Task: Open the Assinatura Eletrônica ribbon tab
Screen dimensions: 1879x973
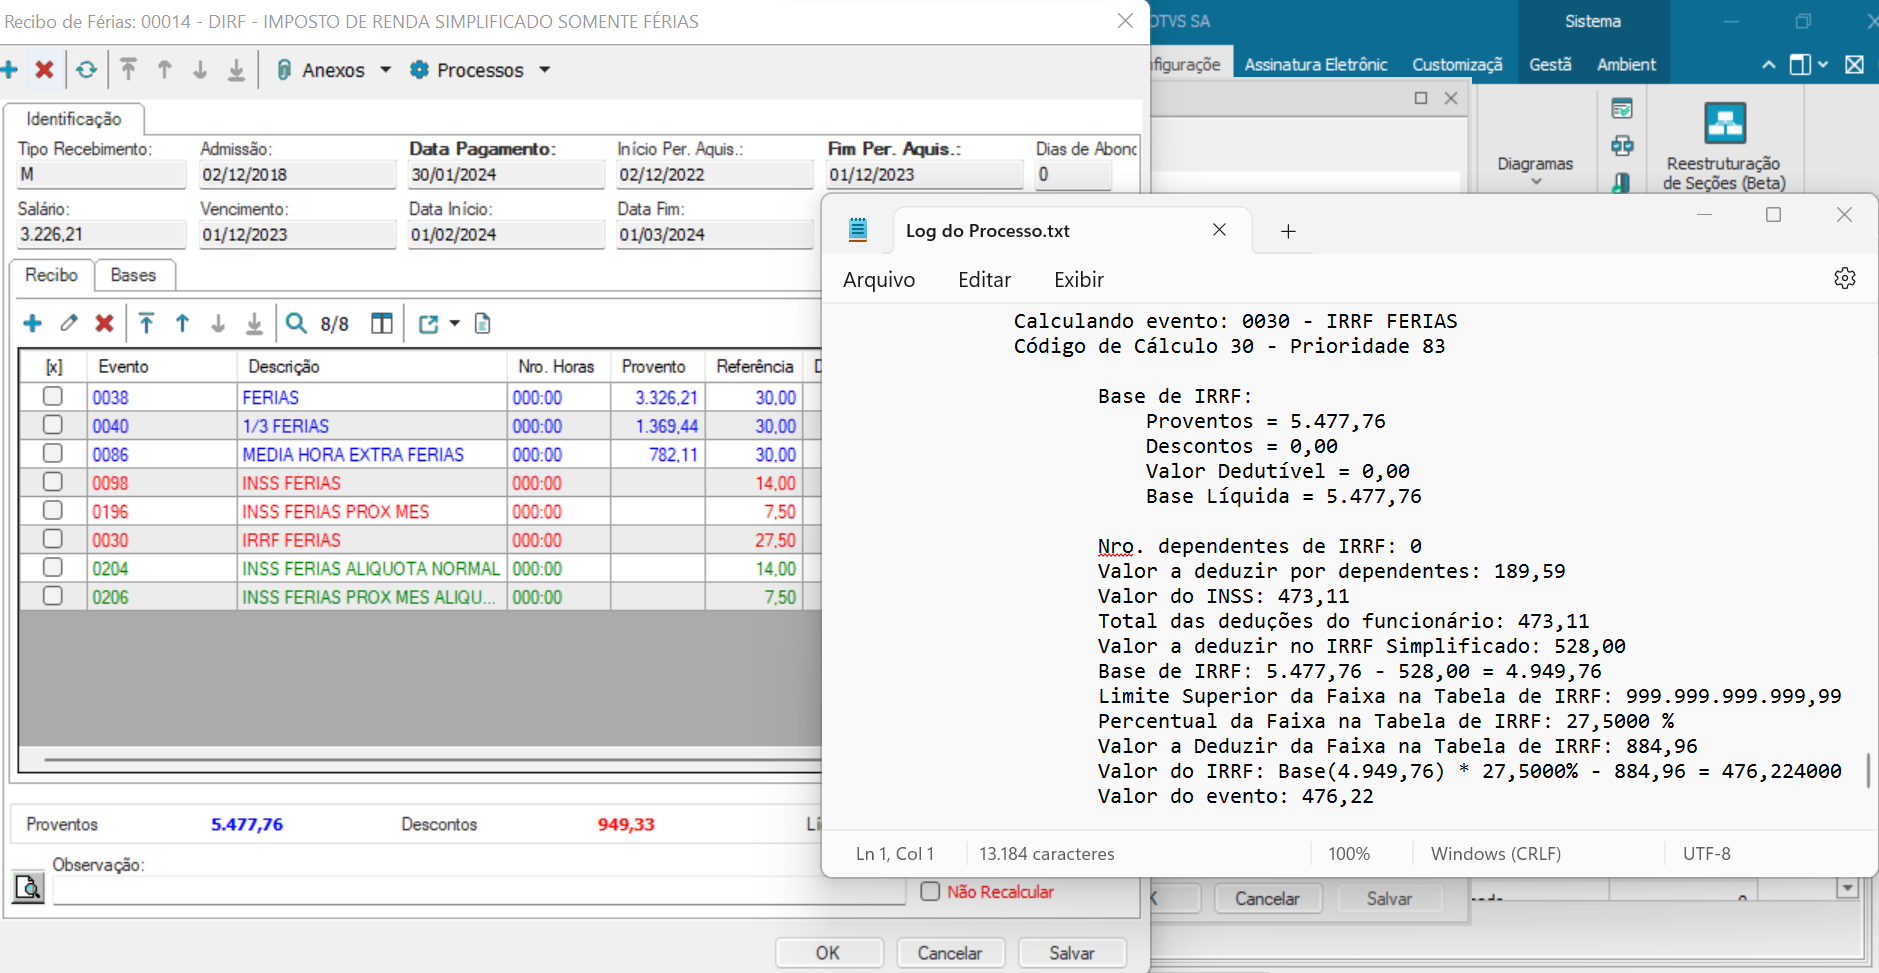Action: click(x=1316, y=64)
